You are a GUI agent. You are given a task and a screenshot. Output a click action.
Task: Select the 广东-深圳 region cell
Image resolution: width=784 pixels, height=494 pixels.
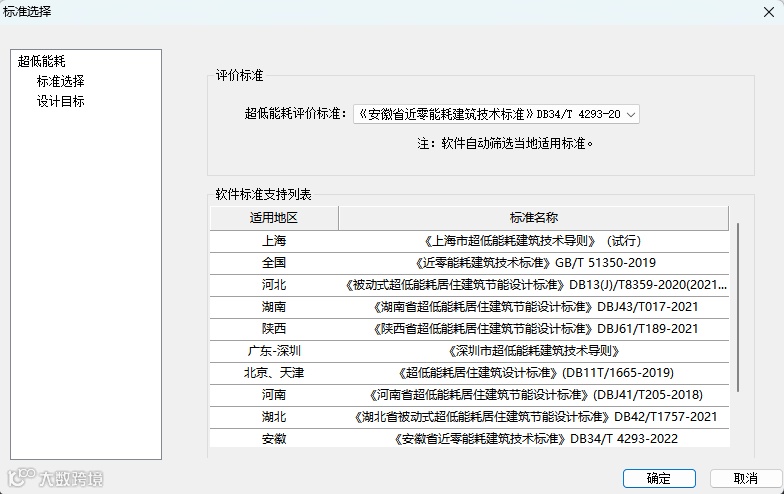[x=274, y=351]
